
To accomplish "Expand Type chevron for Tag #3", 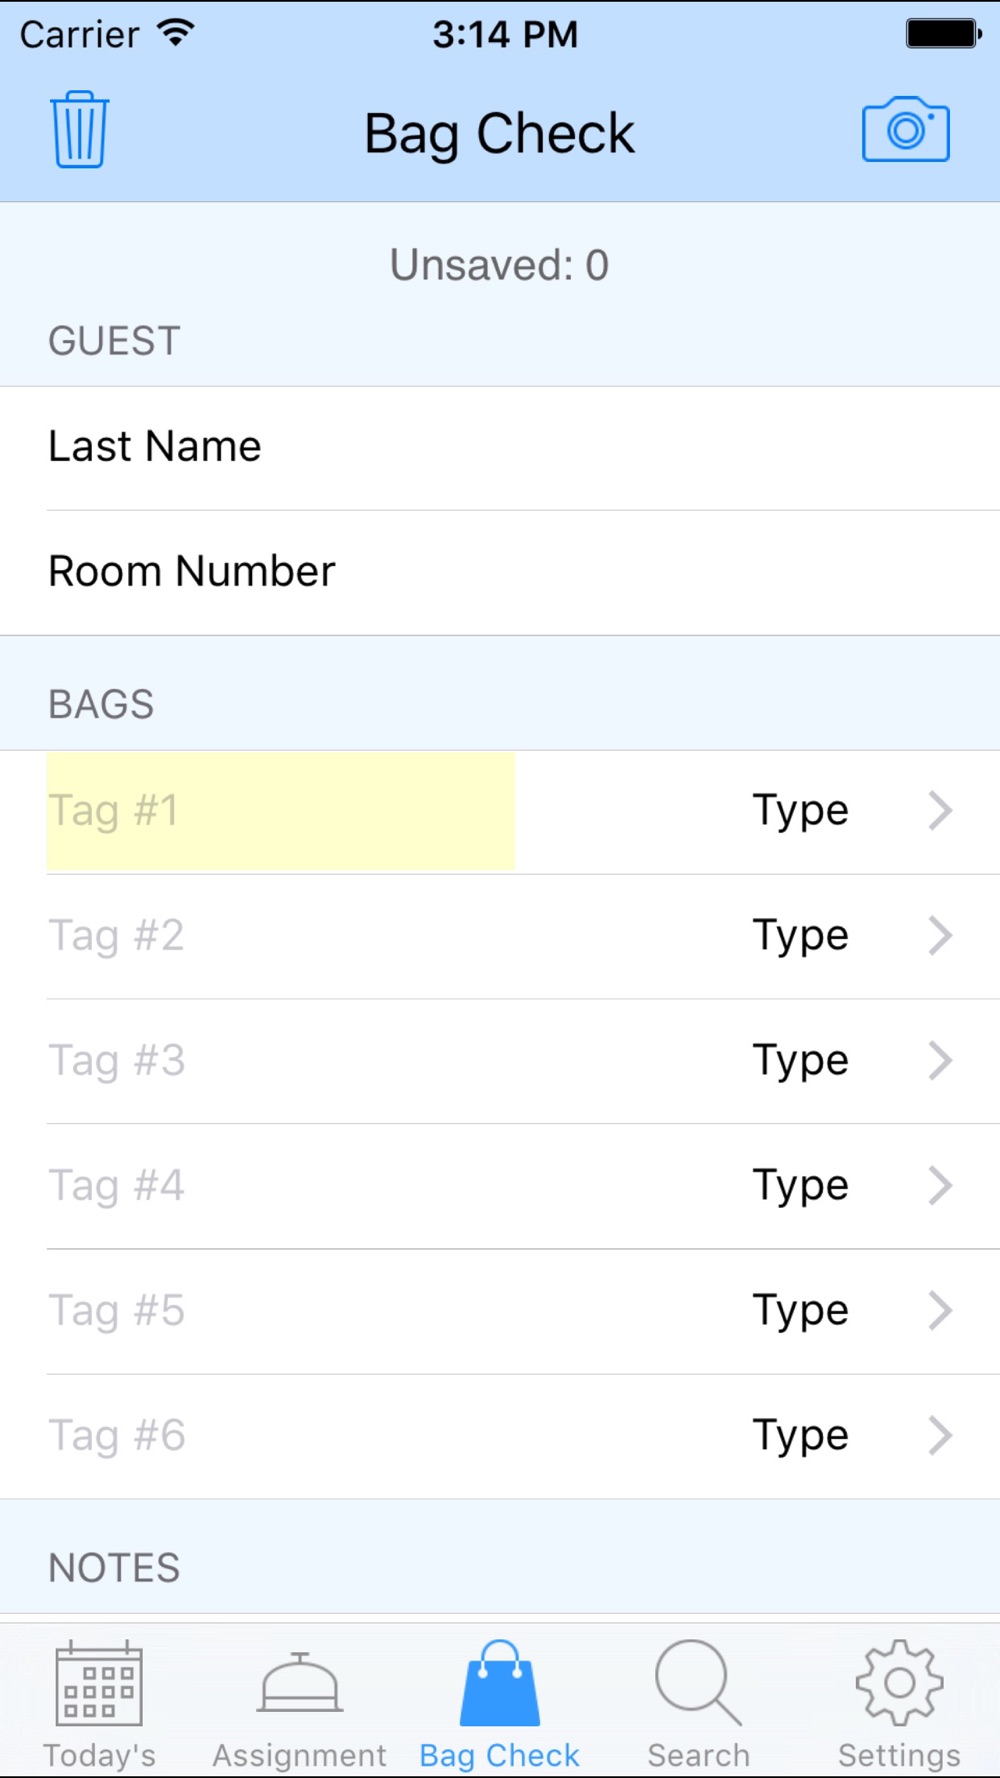I will point(939,1061).
